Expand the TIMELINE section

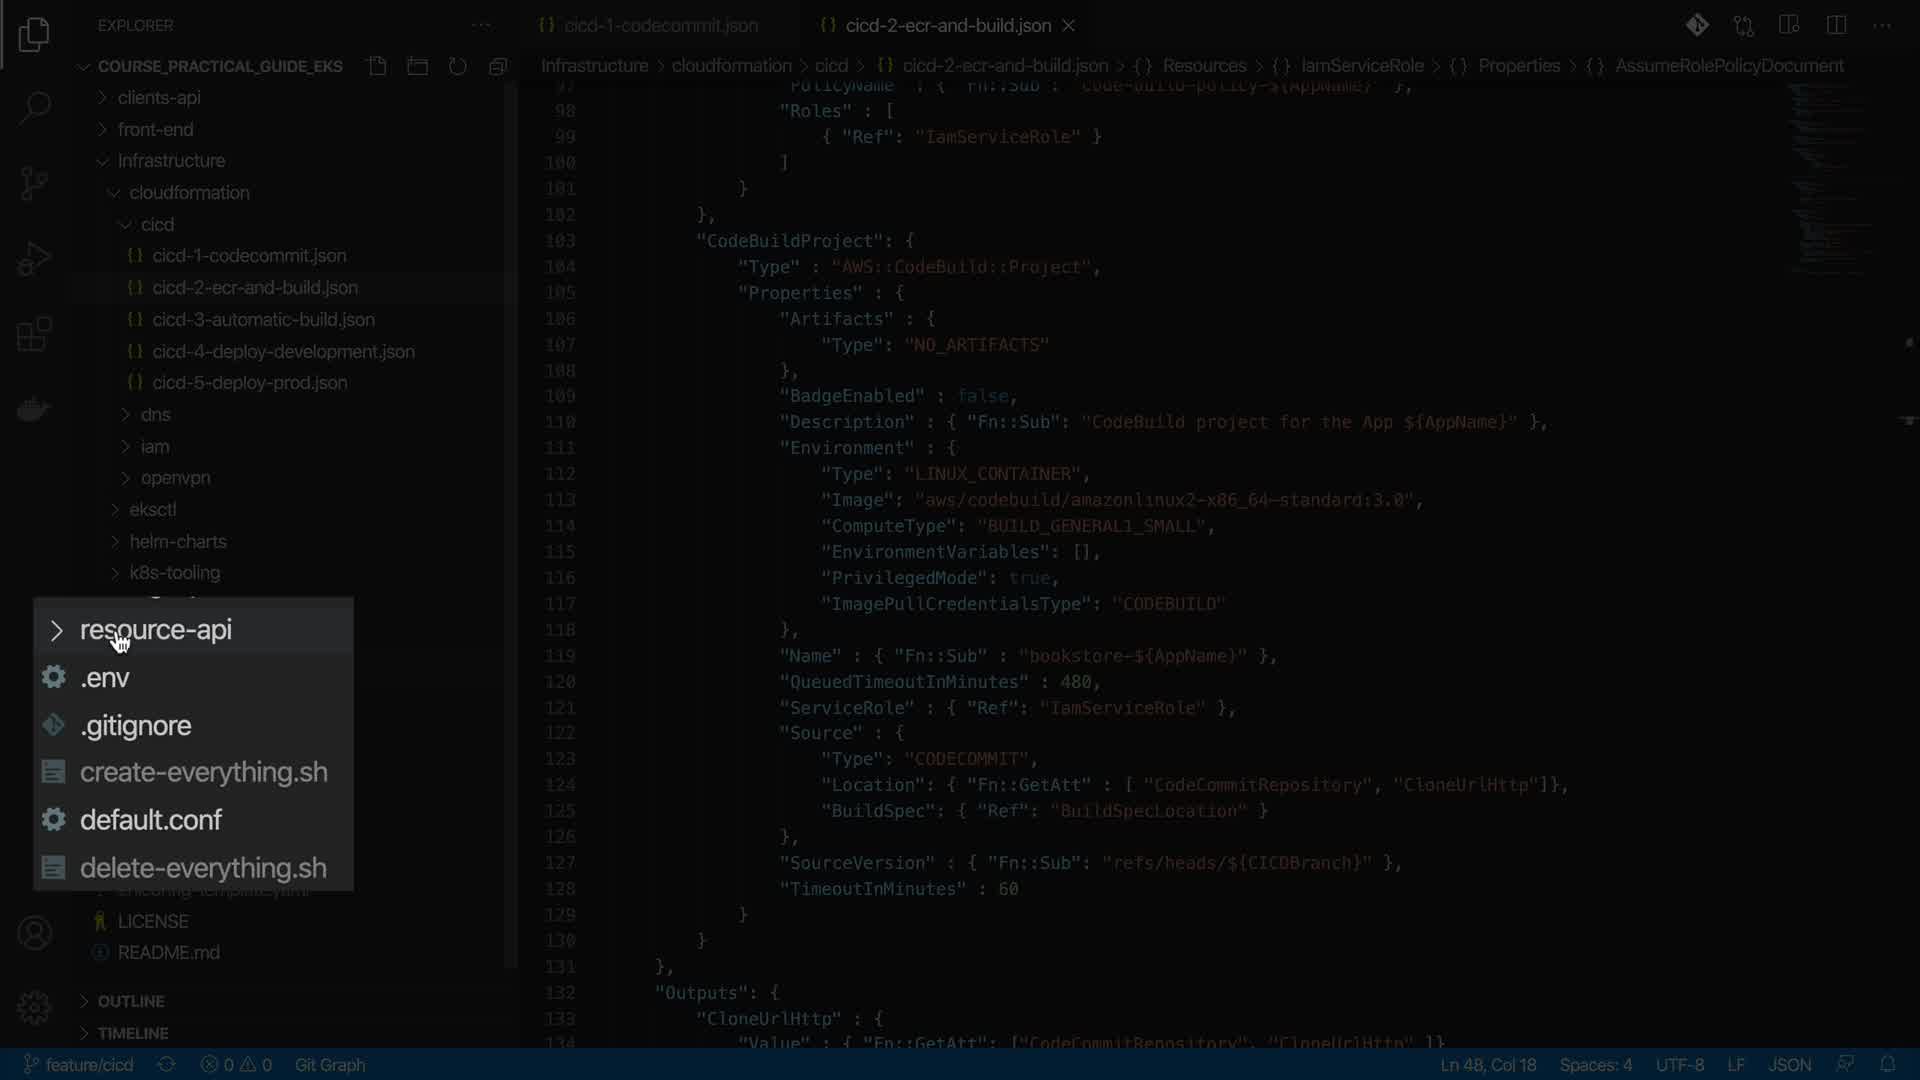pyautogui.click(x=133, y=1033)
